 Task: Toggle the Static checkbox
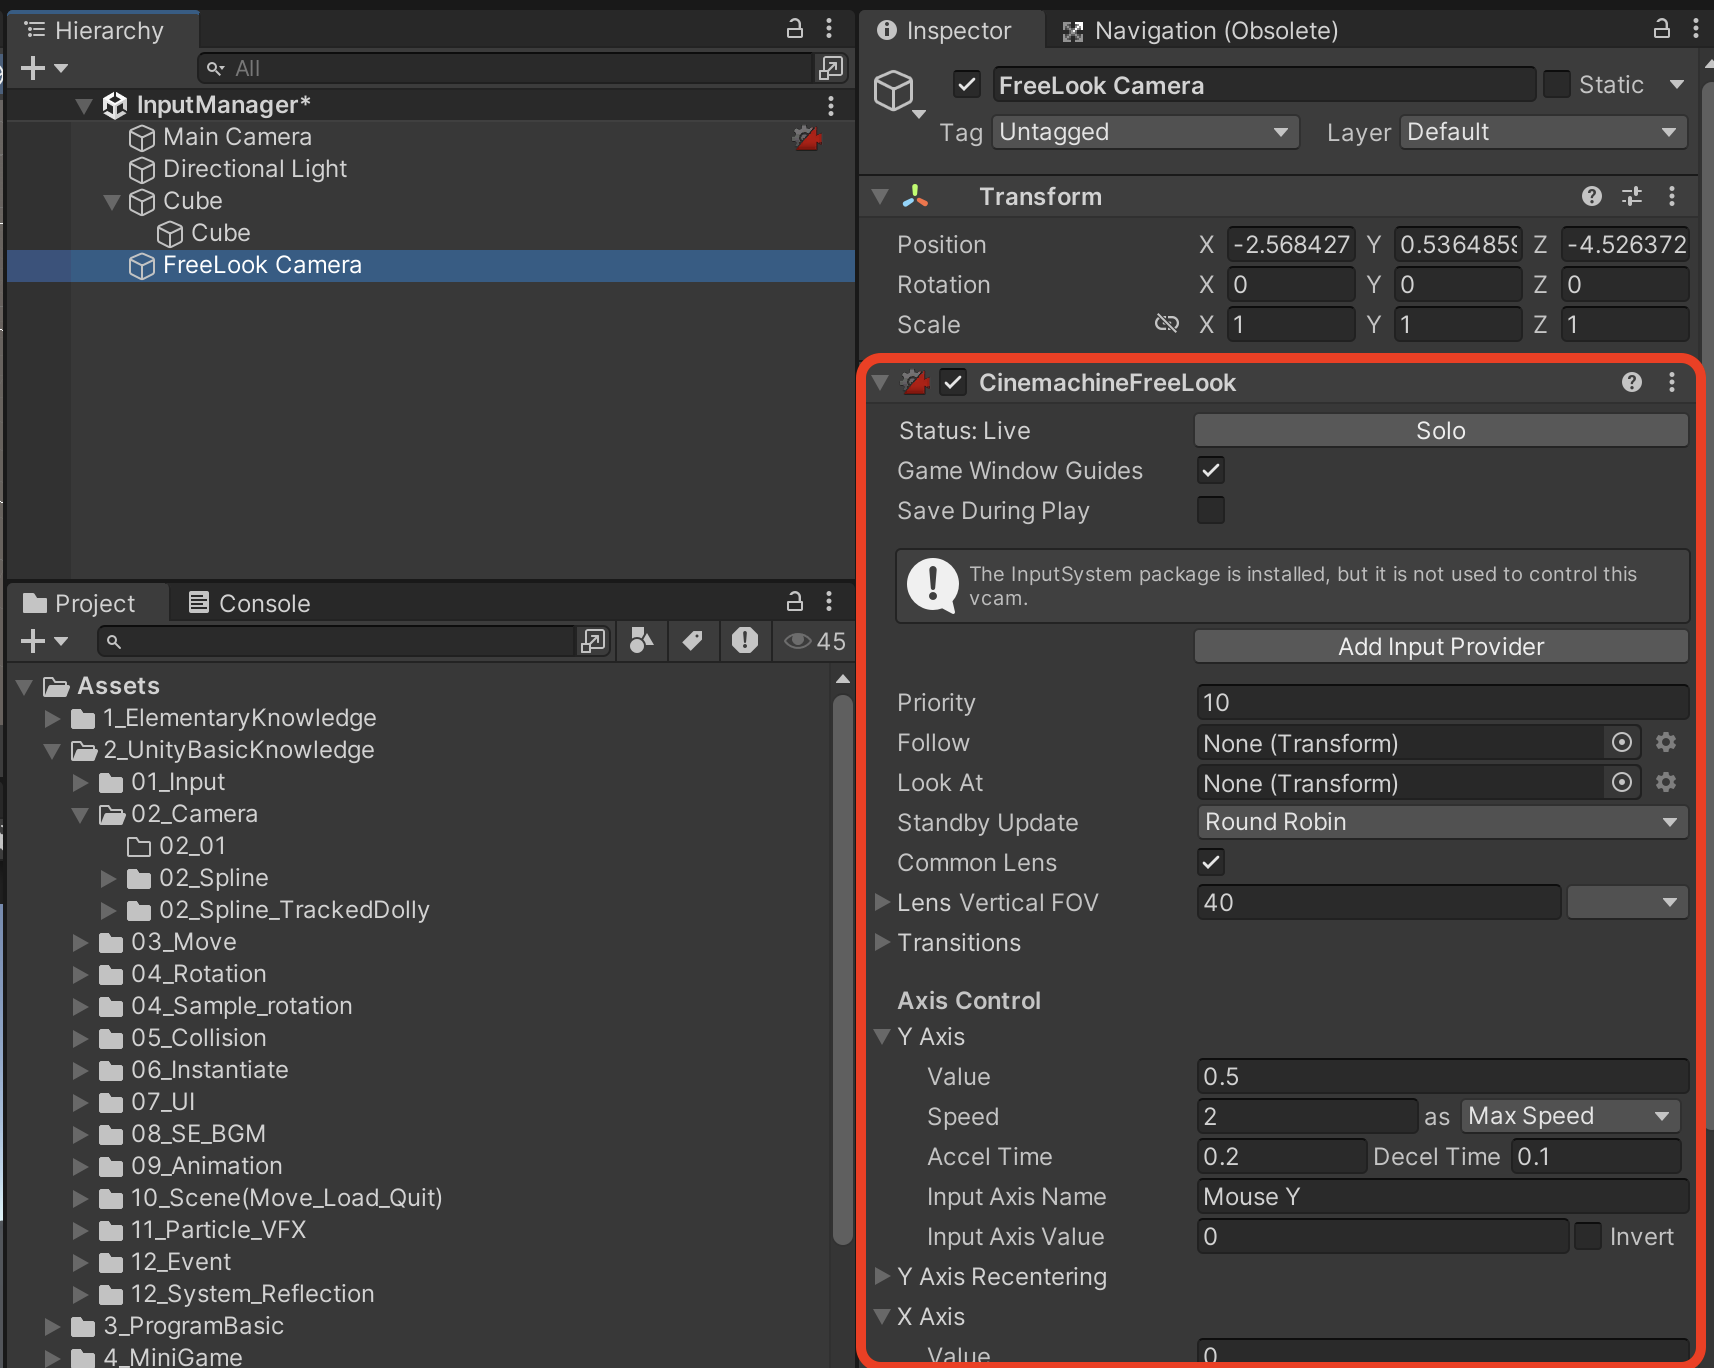(x=1556, y=85)
